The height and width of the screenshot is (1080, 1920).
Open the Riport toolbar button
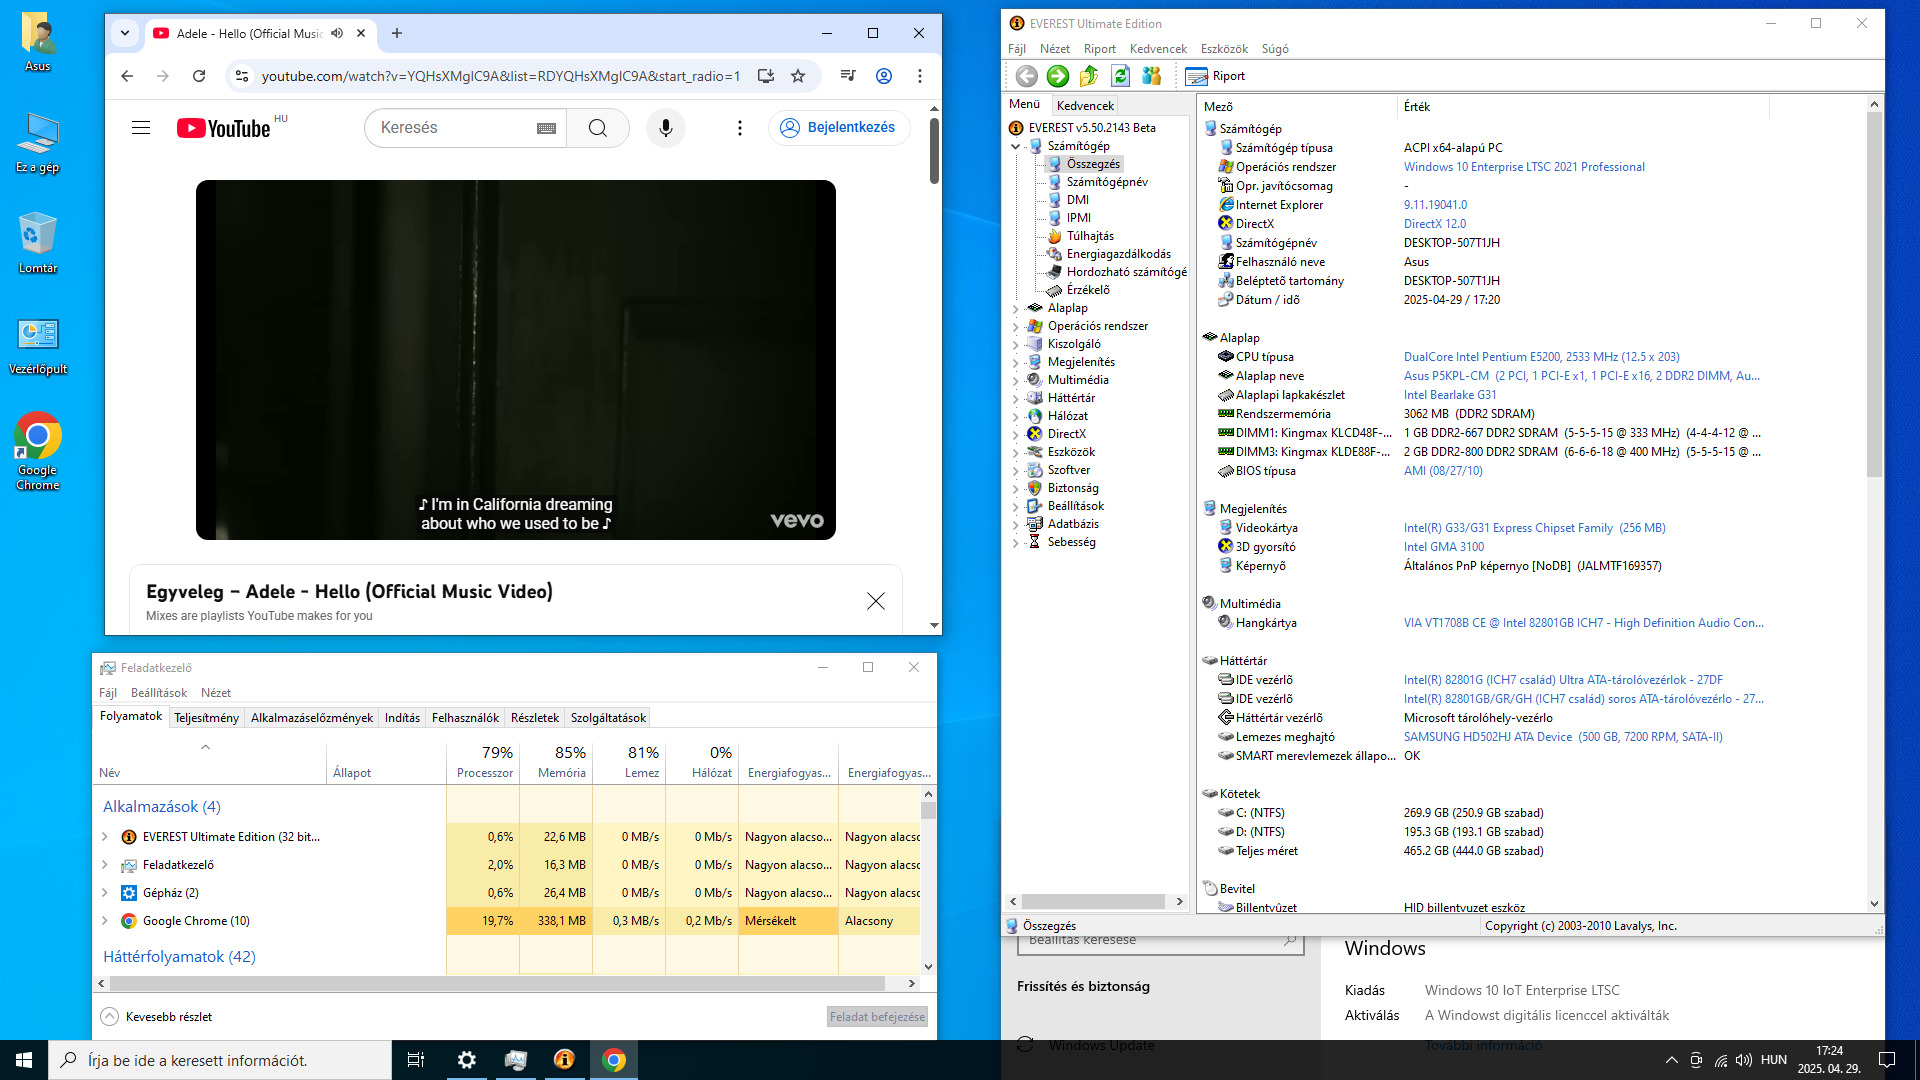coord(1215,76)
